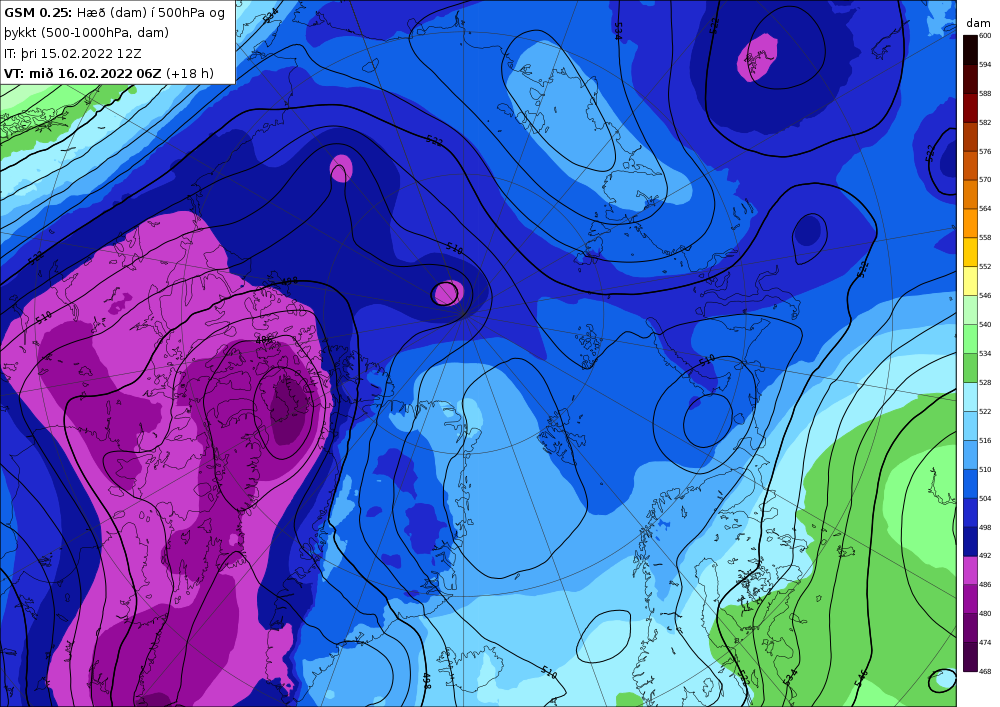Select the legend label 558

click(985, 237)
